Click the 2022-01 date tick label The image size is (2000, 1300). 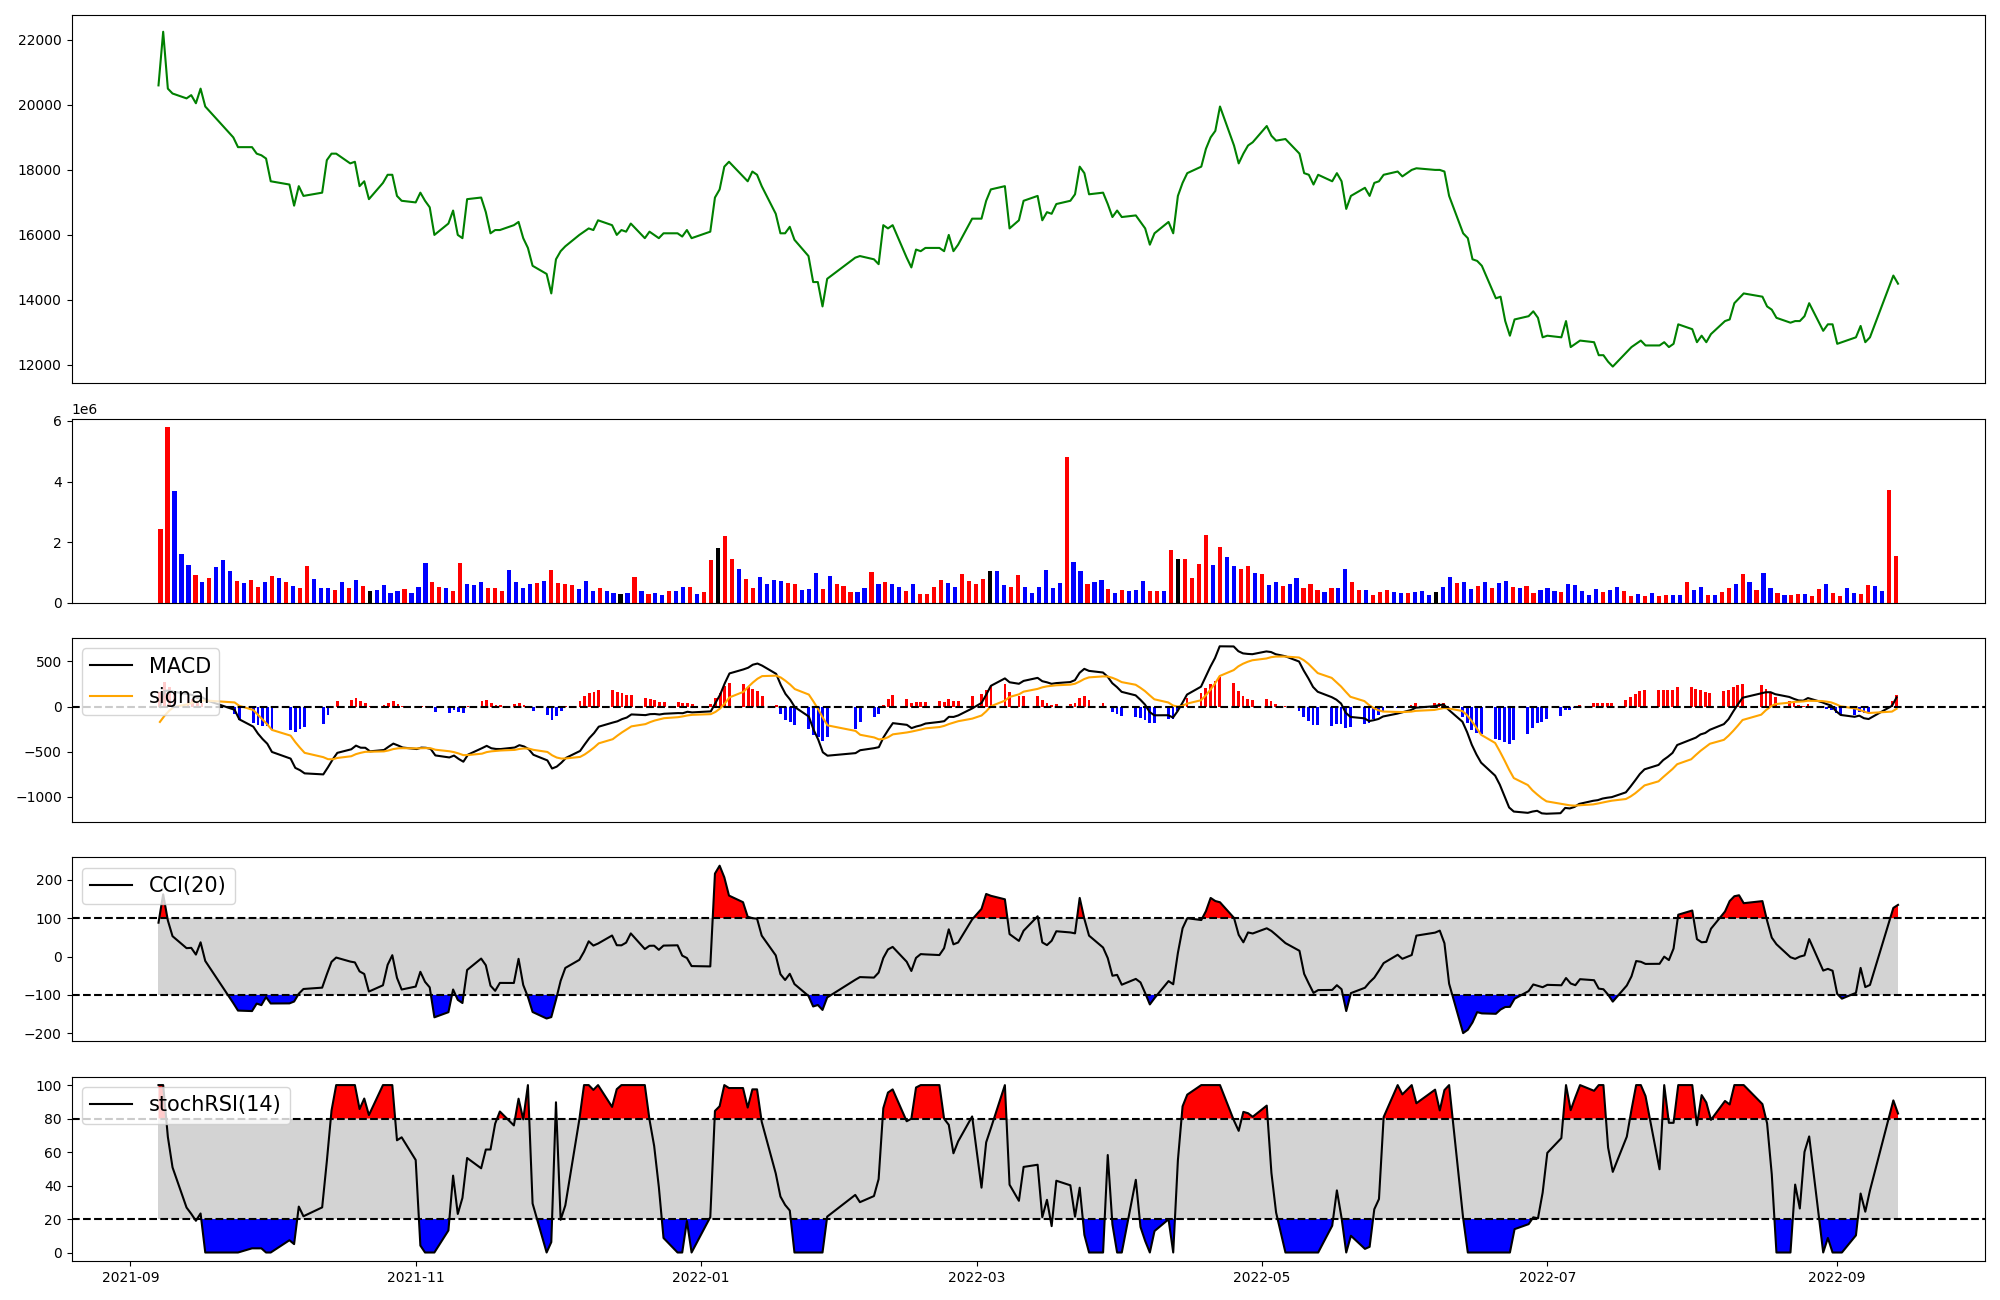click(x=701, y=1277)
